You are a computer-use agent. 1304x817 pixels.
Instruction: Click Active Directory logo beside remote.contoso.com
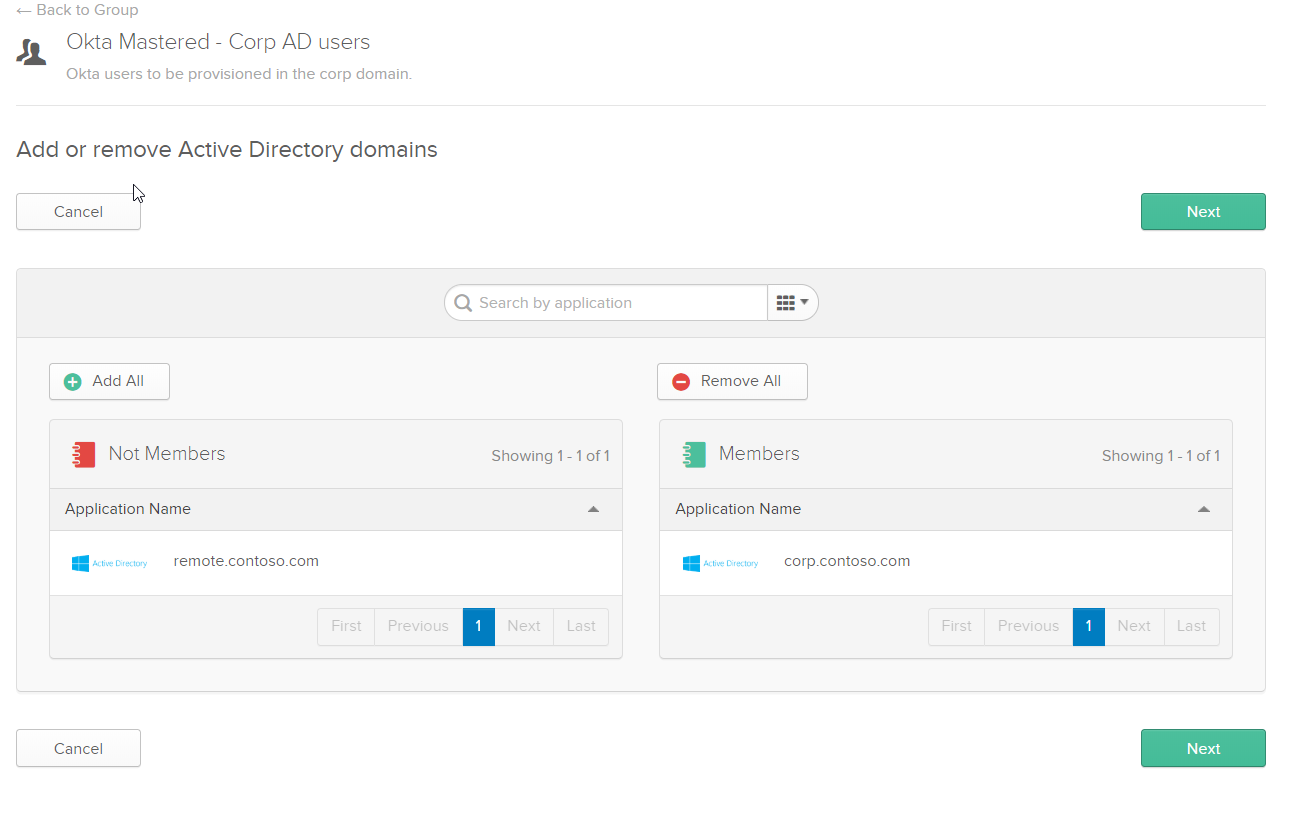tap(109, 563)
